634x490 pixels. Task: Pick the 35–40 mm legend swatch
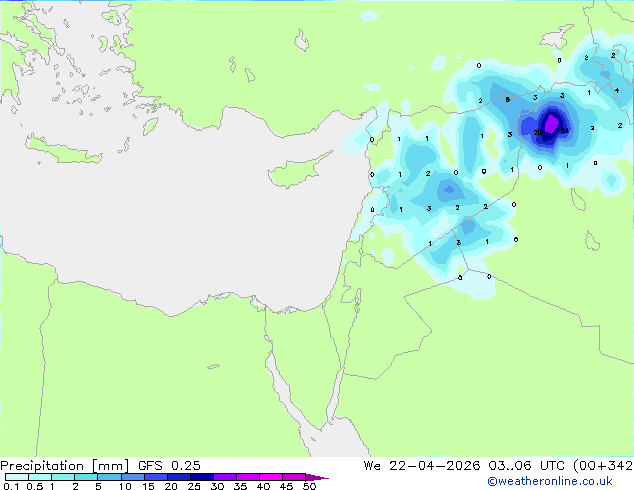click(x=247, y=477)
